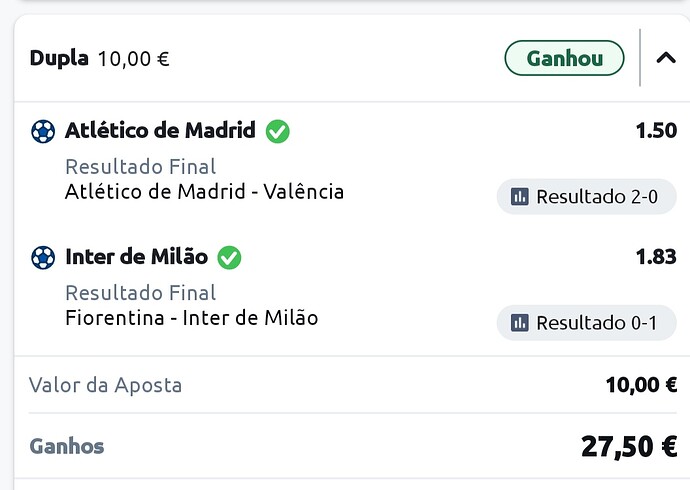
Task: Click the stats chart icon in Resultado 2-0
Action: (x=520, y=197)
